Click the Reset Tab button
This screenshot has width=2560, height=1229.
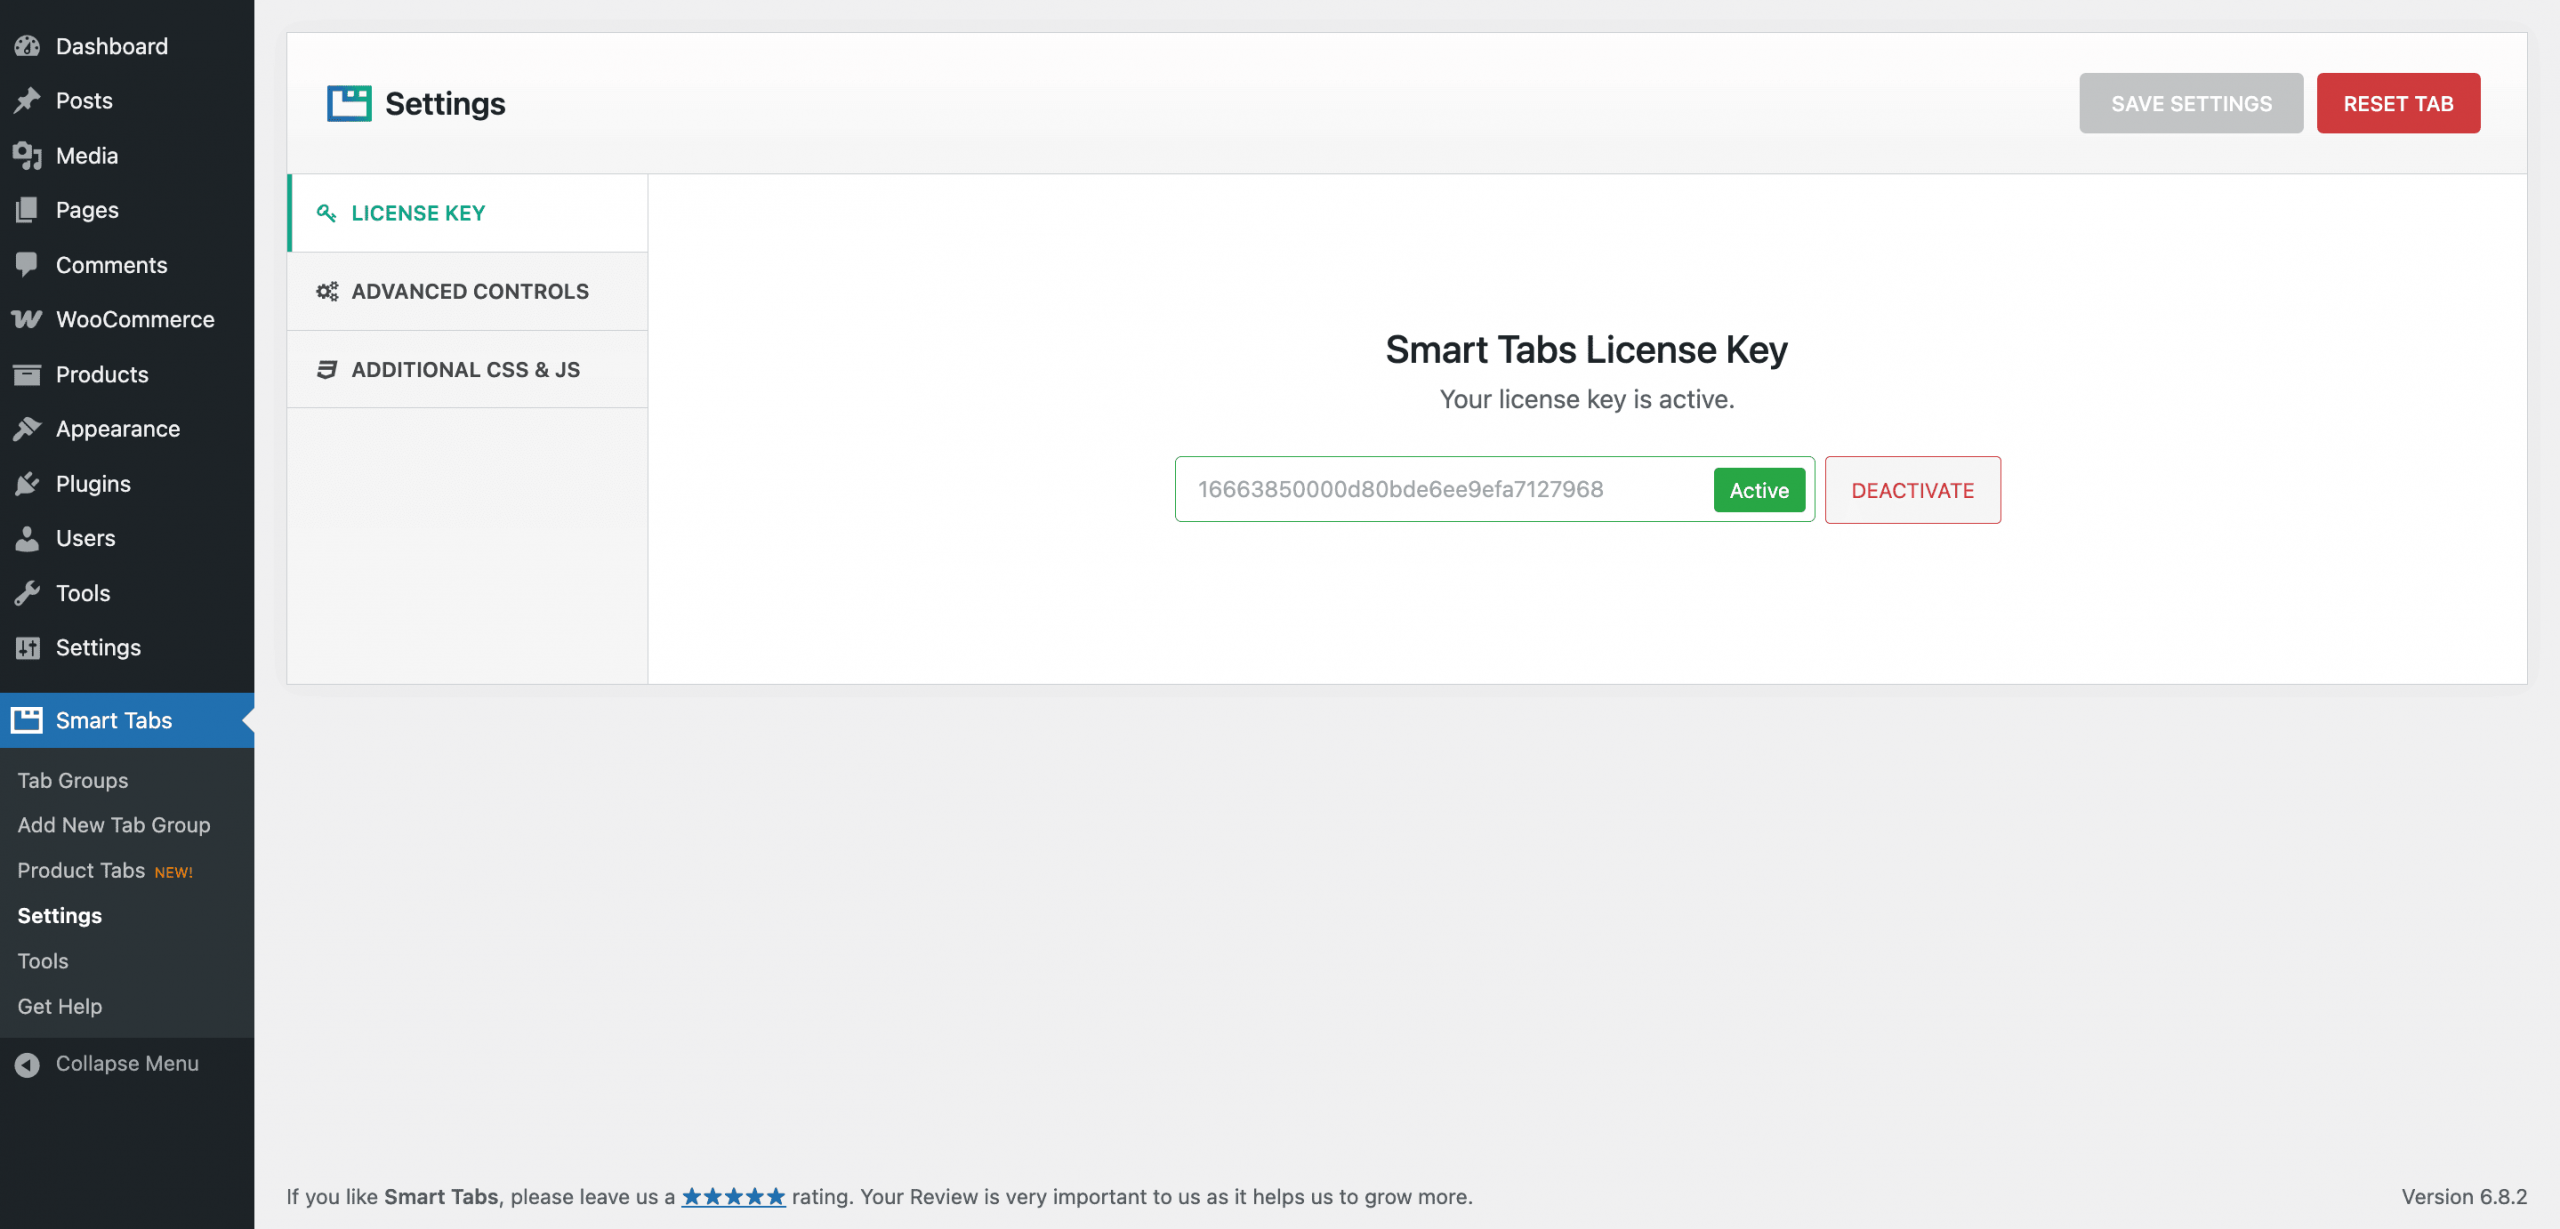(x=2398, y=103)
